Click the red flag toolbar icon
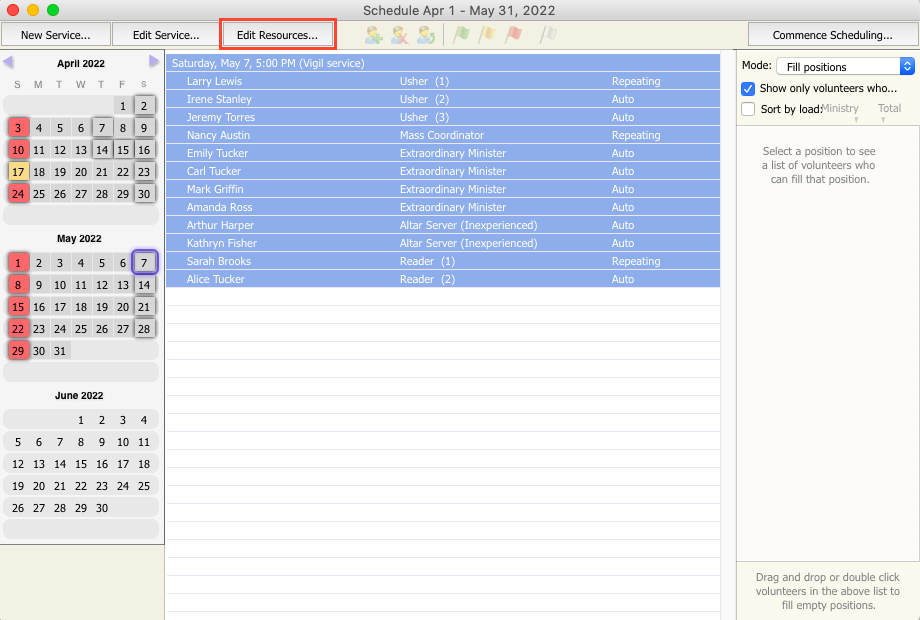920x620 pixels. (x=513, y=35)
